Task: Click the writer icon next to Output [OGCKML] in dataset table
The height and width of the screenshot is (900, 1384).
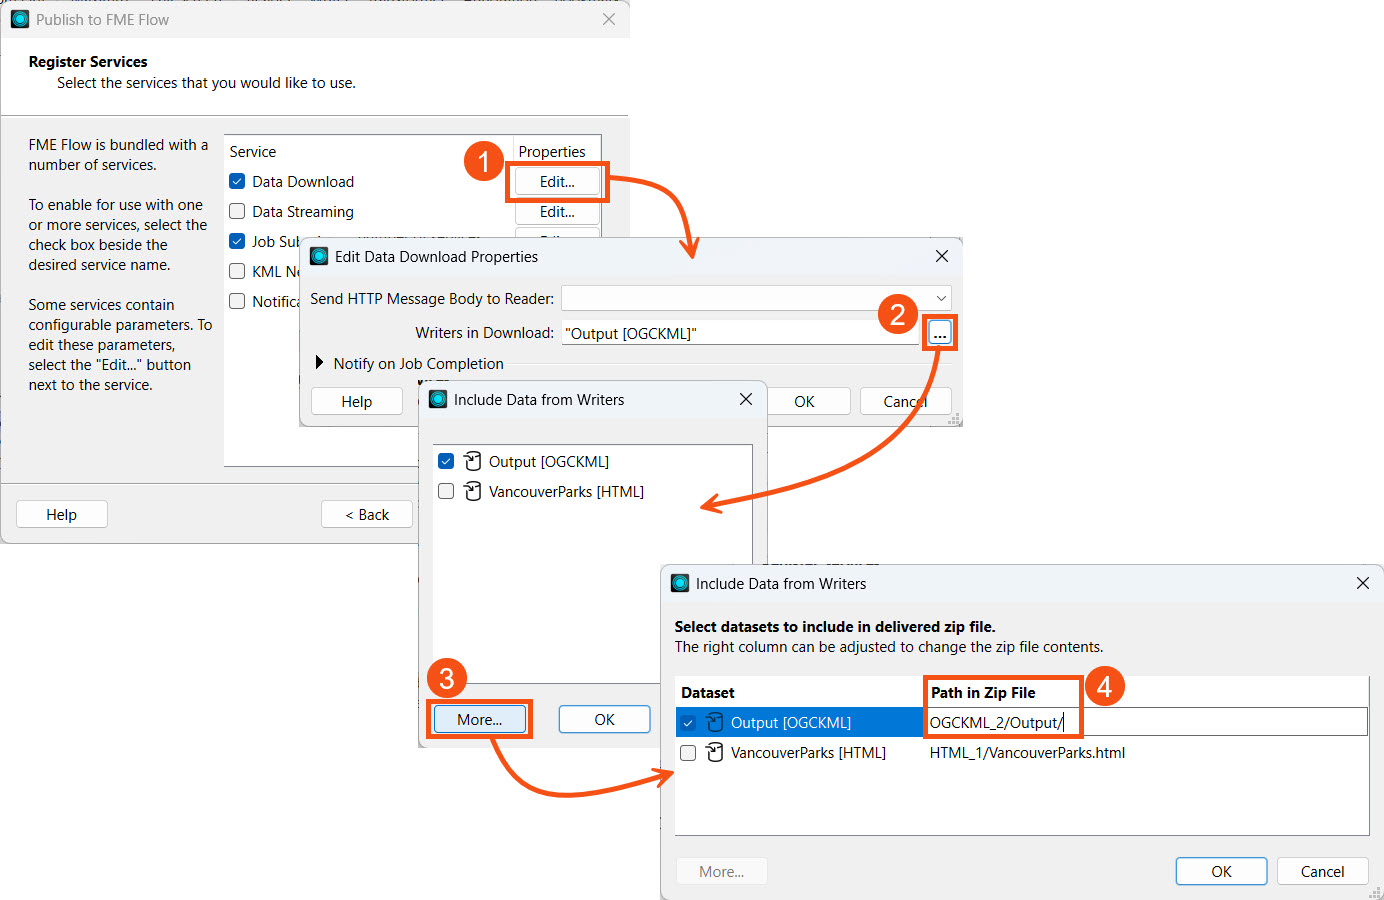Action: point(715,722)
